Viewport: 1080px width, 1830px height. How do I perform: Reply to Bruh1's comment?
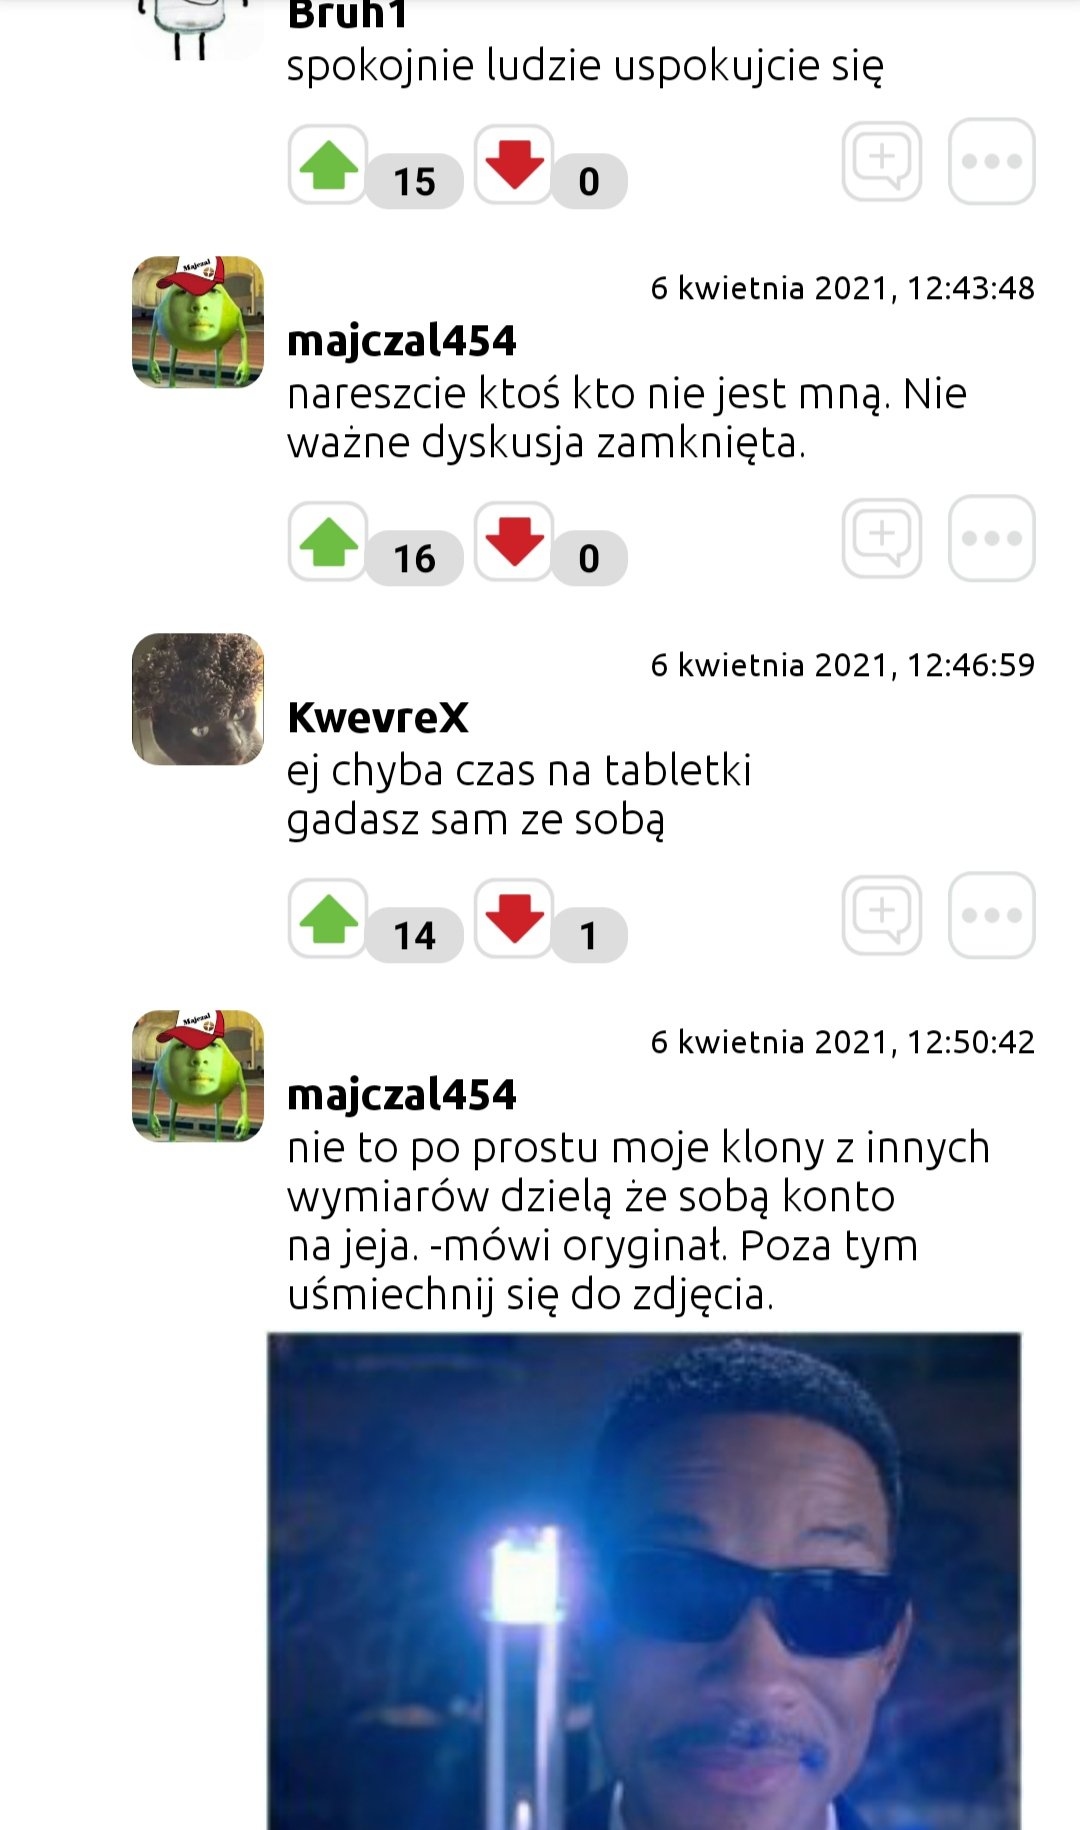click(881, 161)
